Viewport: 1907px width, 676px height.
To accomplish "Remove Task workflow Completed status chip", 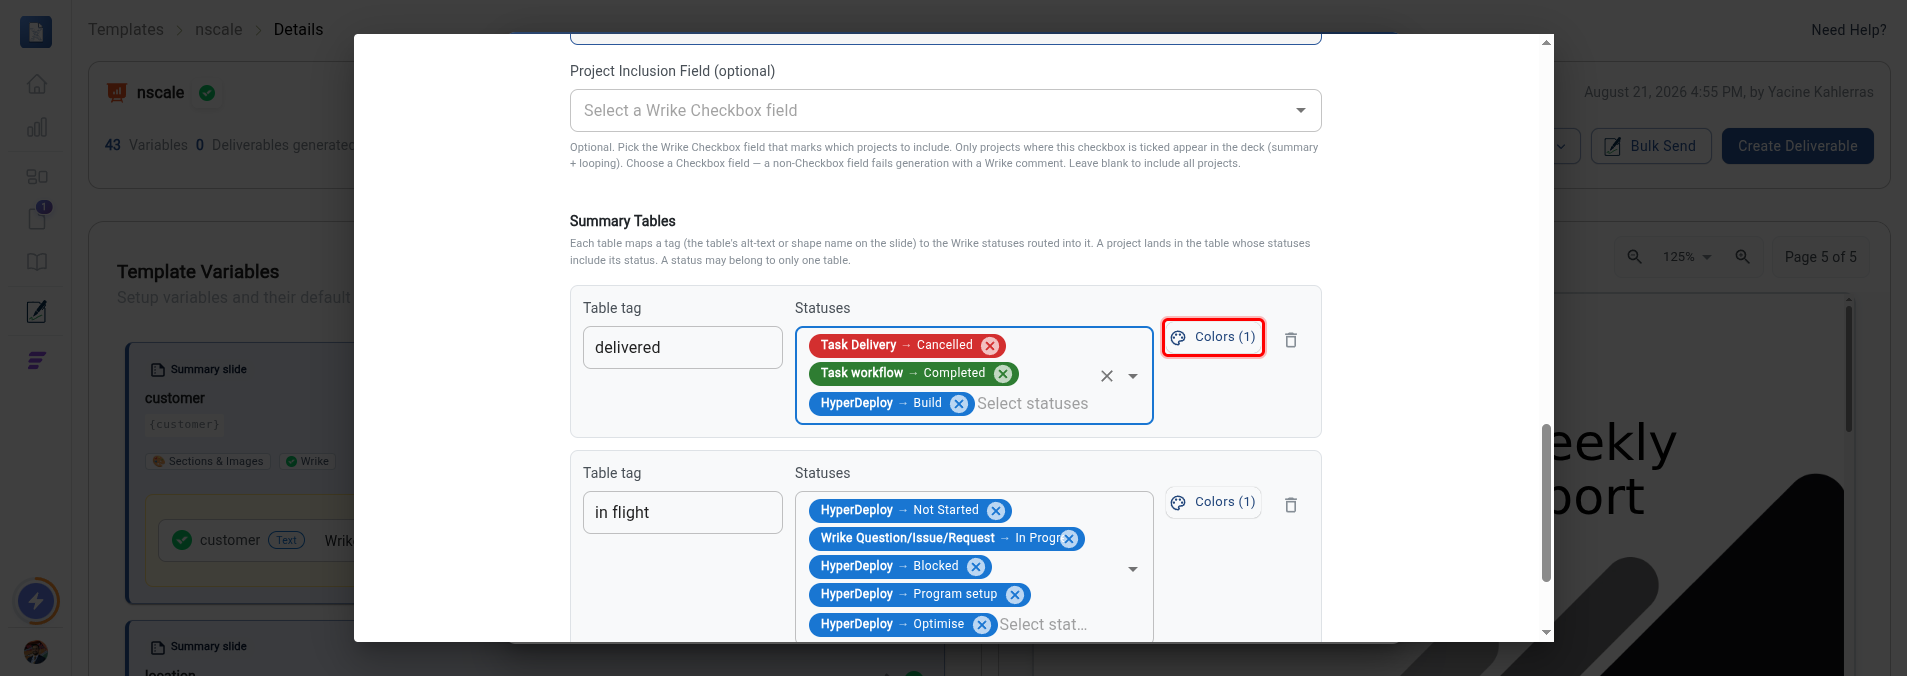I will [x=1003, y=374].
